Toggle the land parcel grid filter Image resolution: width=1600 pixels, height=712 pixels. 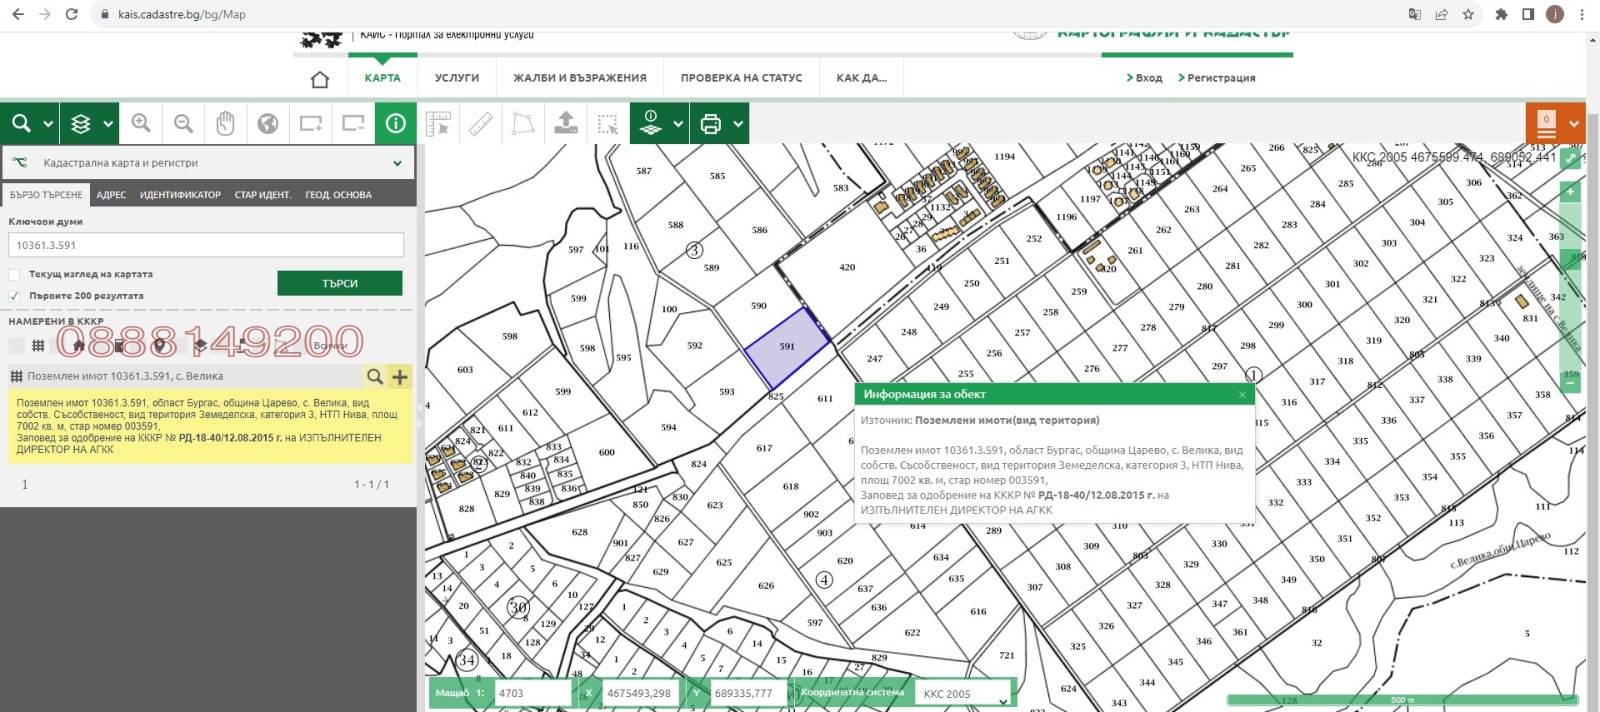[38, 346]
